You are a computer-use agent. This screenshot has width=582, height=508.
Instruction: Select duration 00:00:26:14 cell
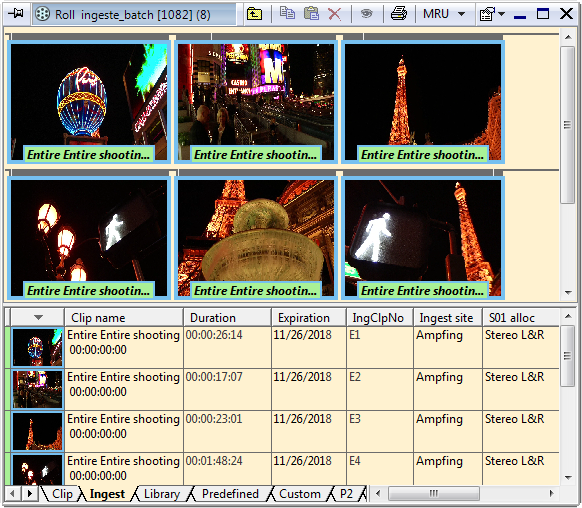click(227, 347)
